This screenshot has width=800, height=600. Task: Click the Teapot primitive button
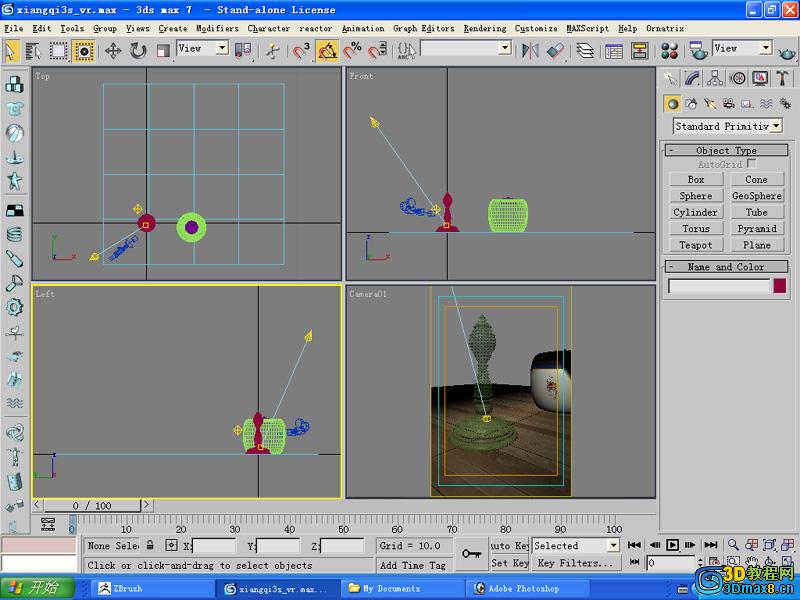(696, 245)
